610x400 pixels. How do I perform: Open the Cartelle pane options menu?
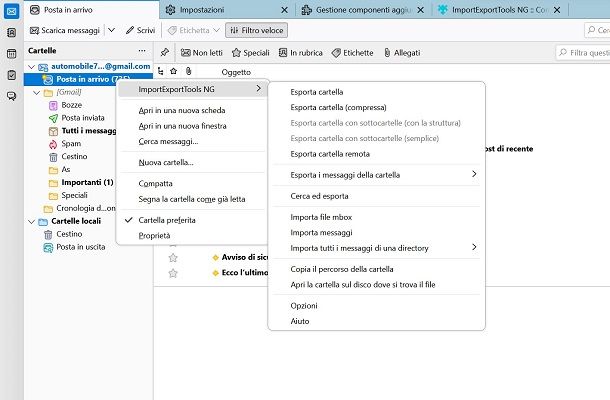pos(142,51)
